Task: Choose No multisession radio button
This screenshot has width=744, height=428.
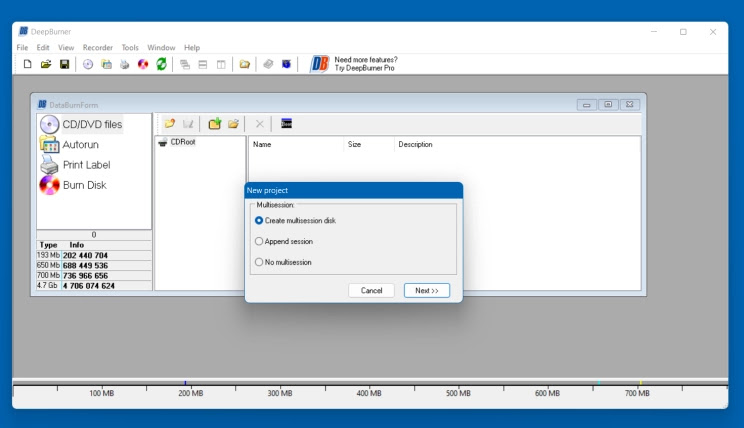Action: coord(283,262)
